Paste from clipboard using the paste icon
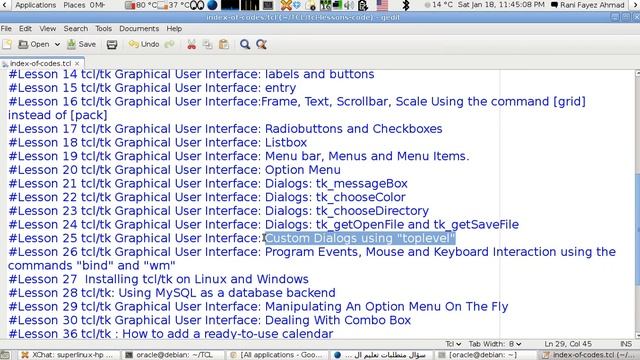The width and height of the screenshot is (640, 360). [224, 44]
